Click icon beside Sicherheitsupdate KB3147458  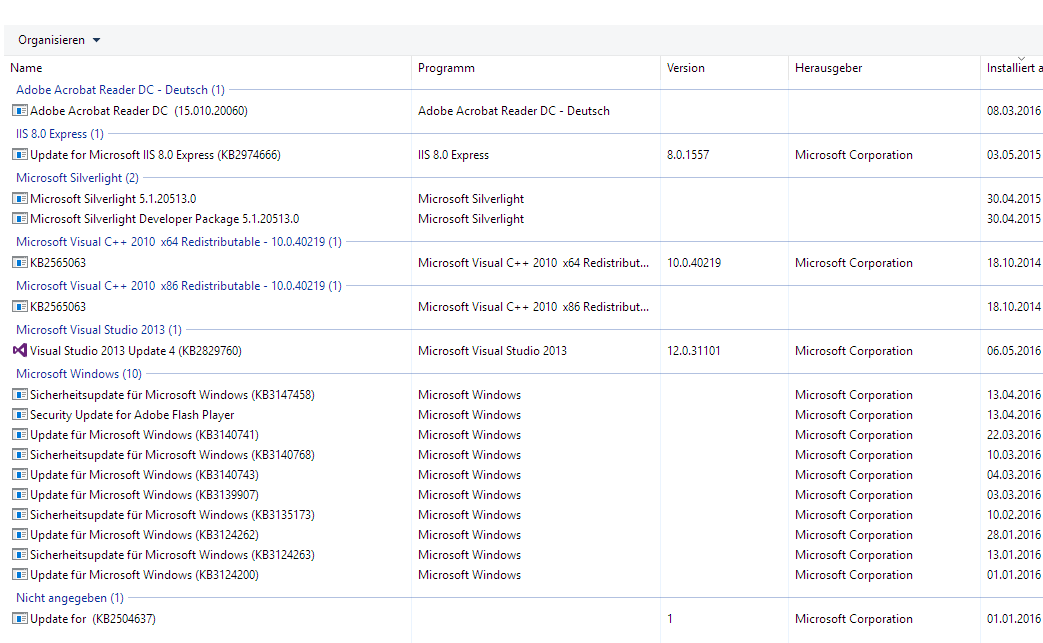[20, 395]
